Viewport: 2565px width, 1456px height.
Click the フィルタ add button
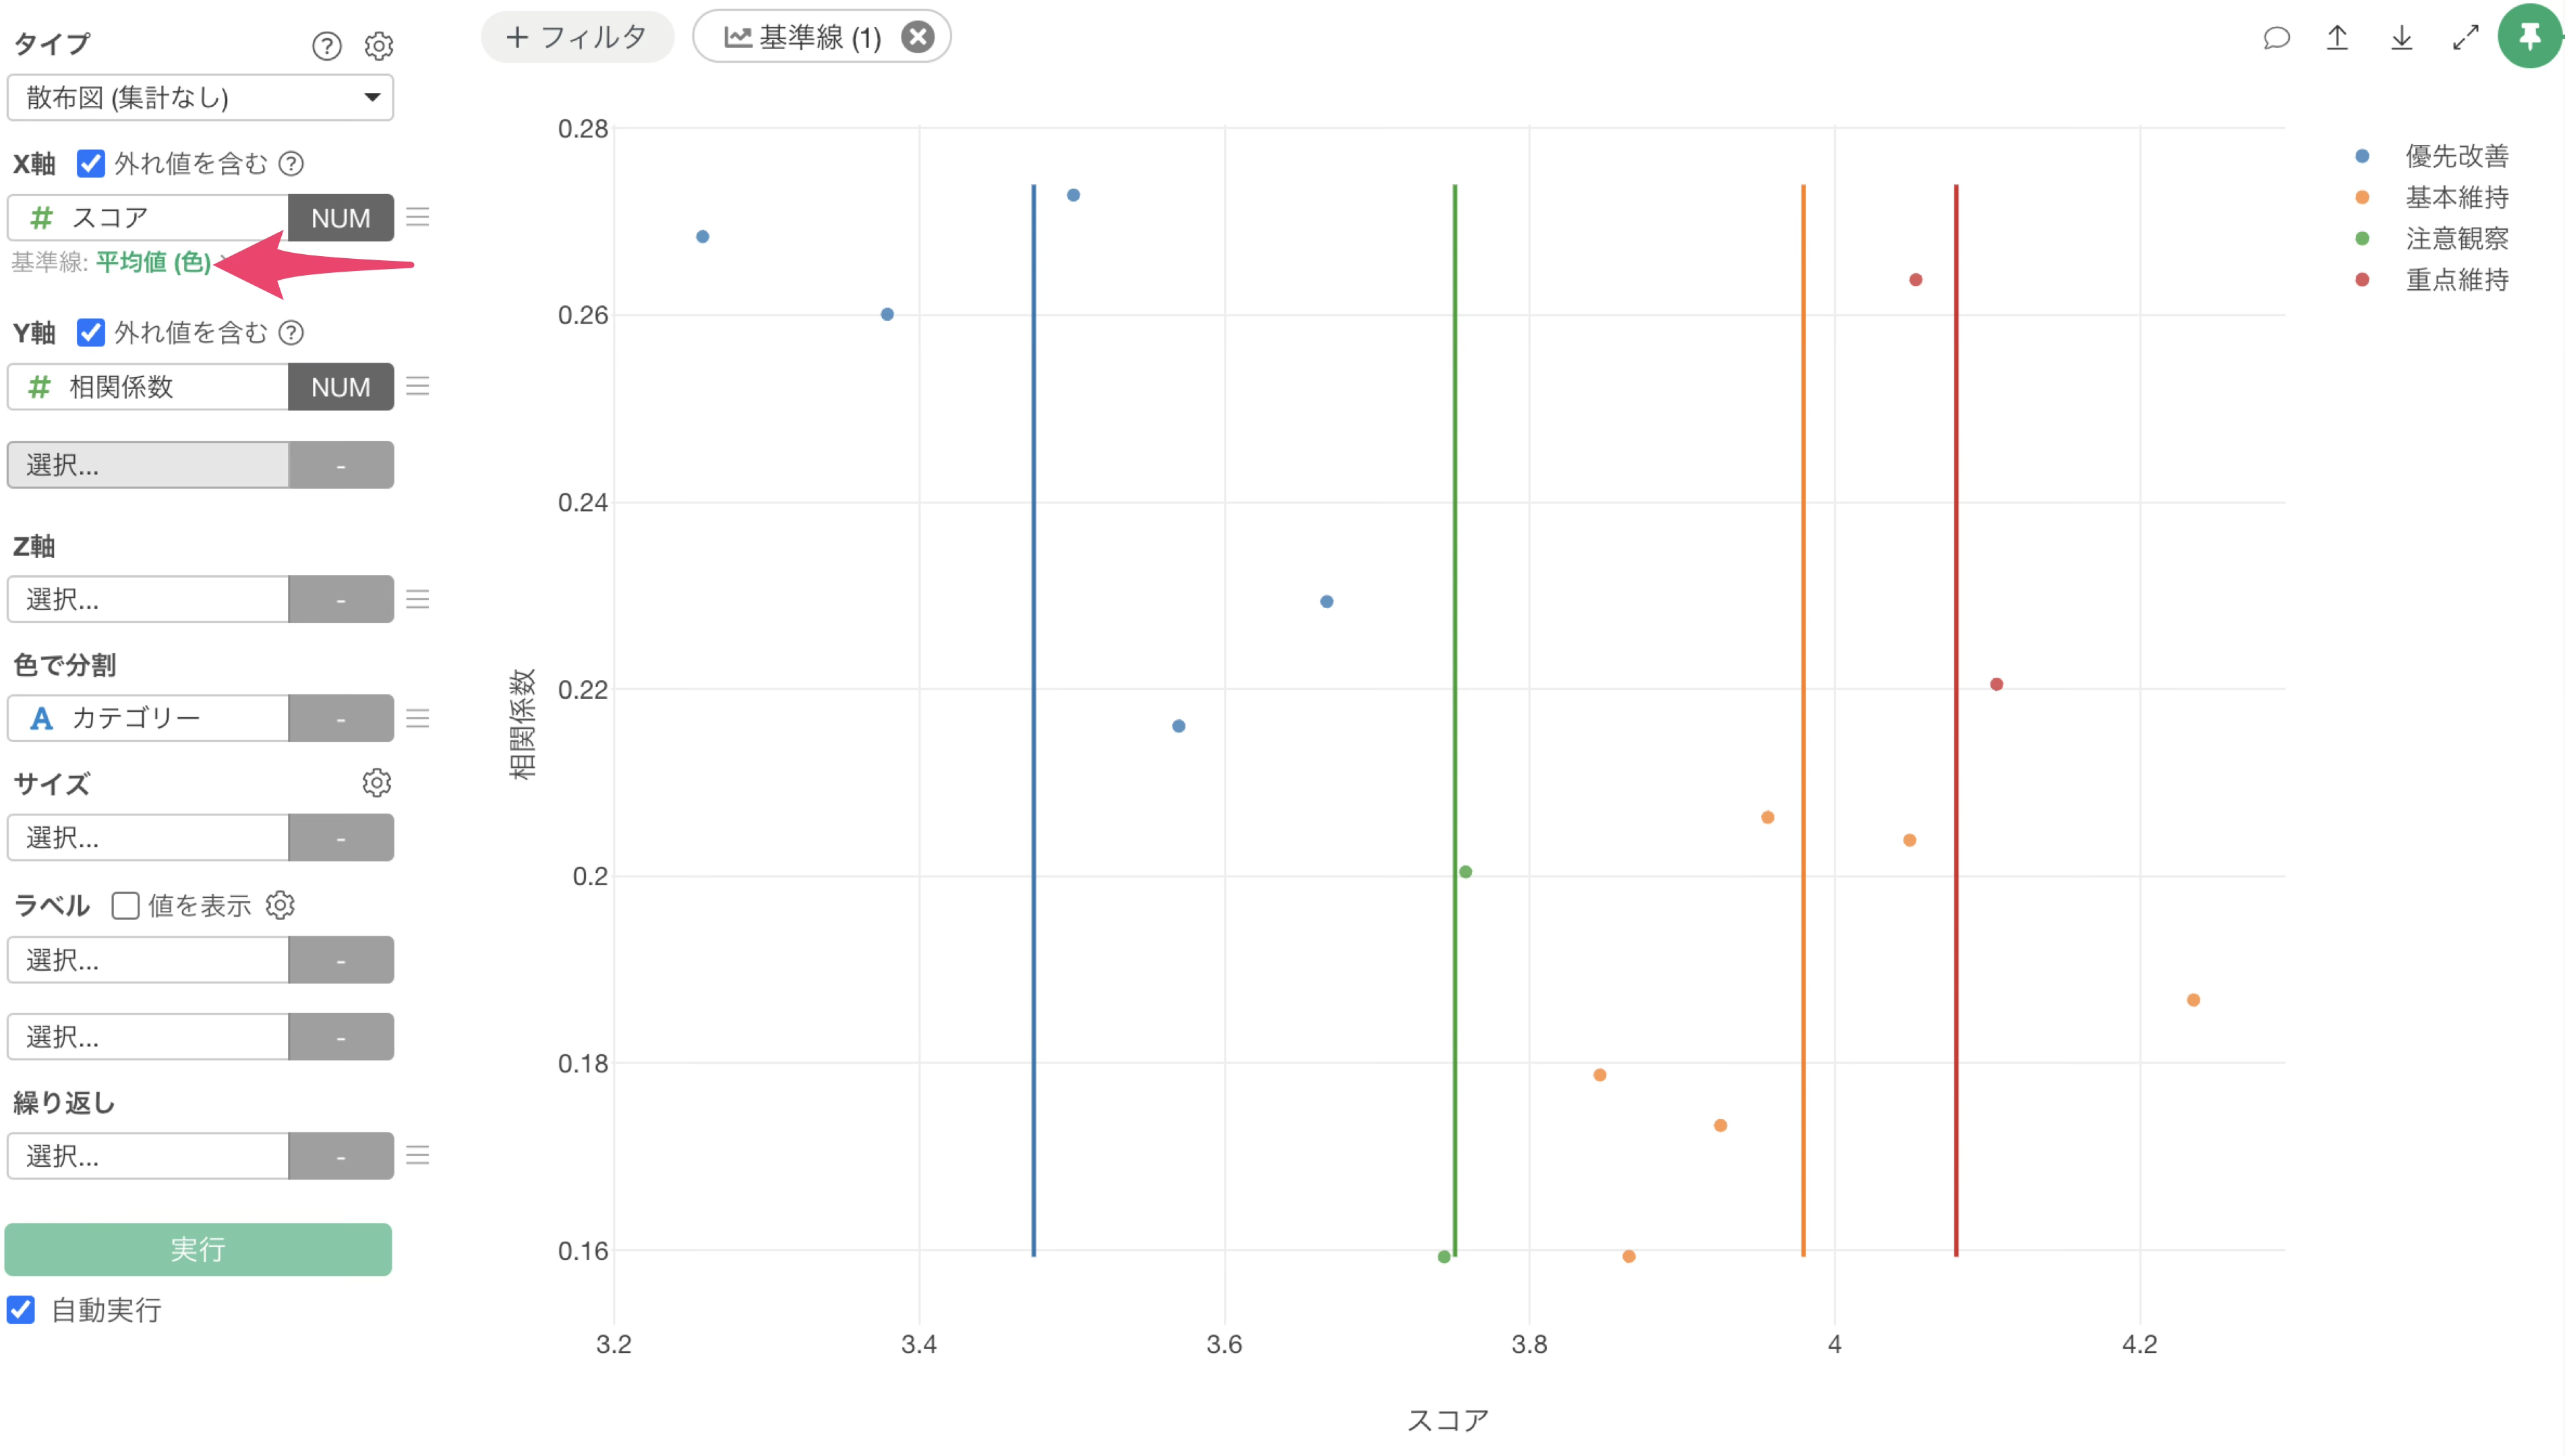click(x=577, y=38)
